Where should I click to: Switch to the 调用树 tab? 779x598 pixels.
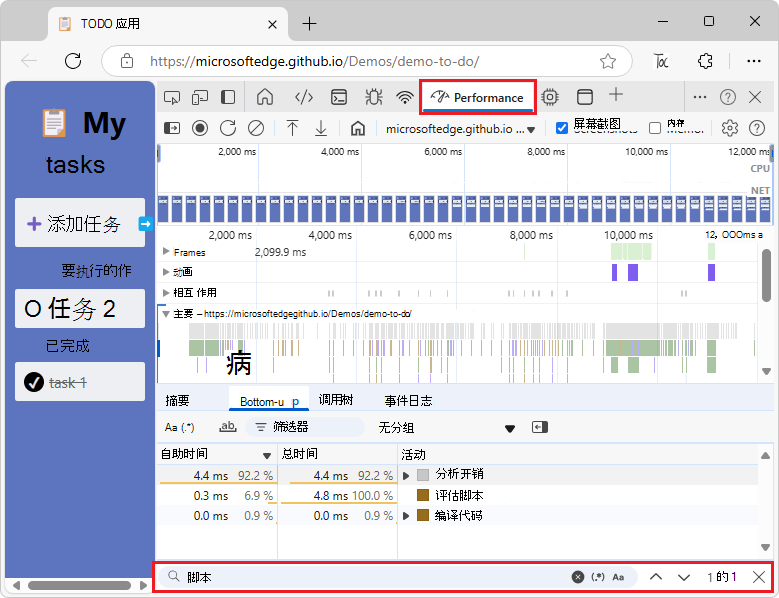pyautogui.click(x=336, y=400)
